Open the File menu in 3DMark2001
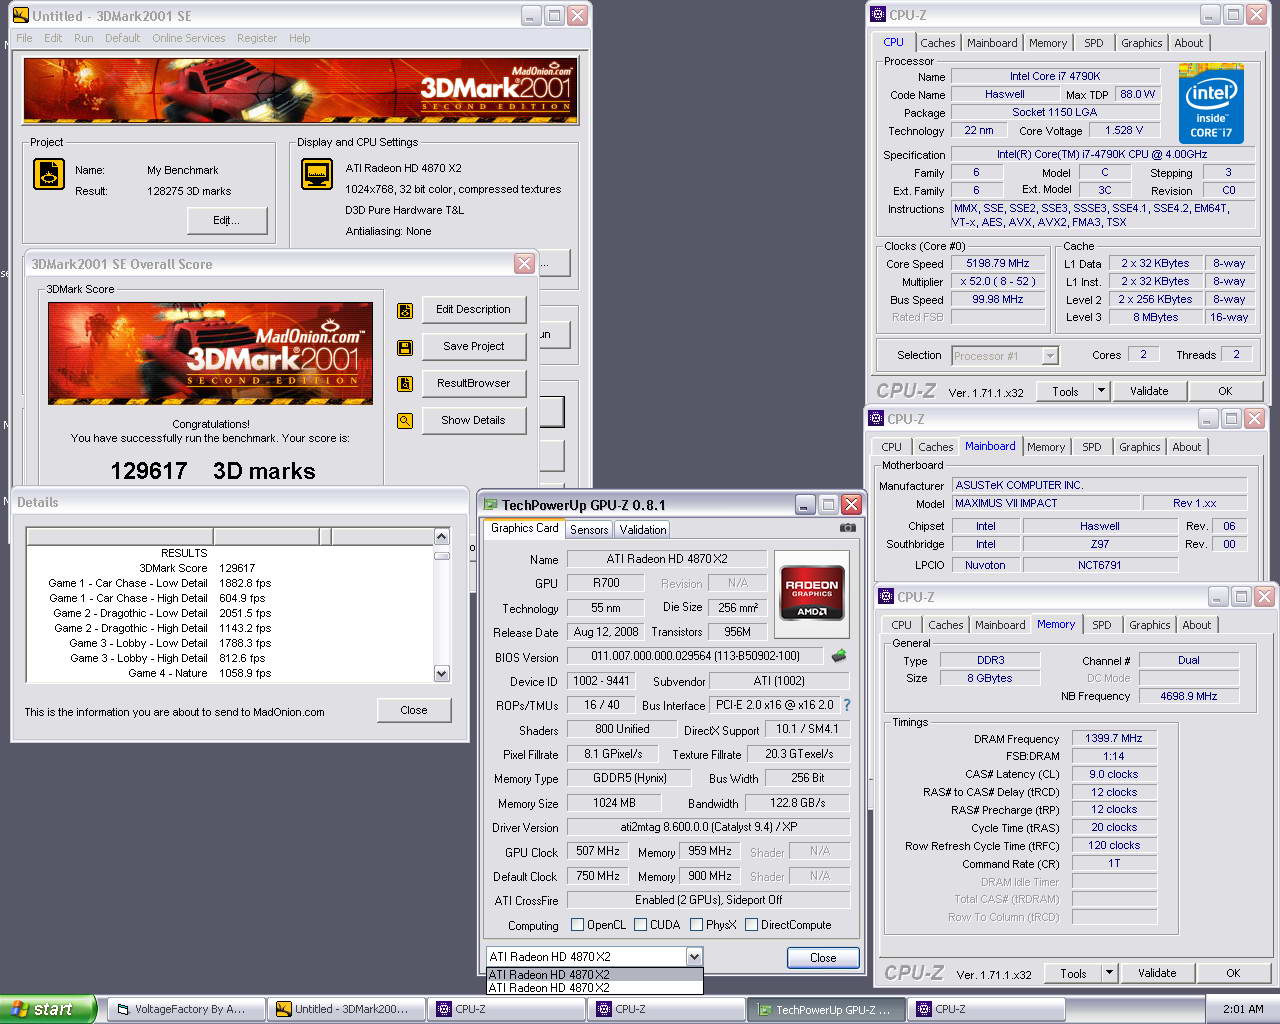Screen dimensions: 1280x1024 pyautogui.click(x=24, y=38)
